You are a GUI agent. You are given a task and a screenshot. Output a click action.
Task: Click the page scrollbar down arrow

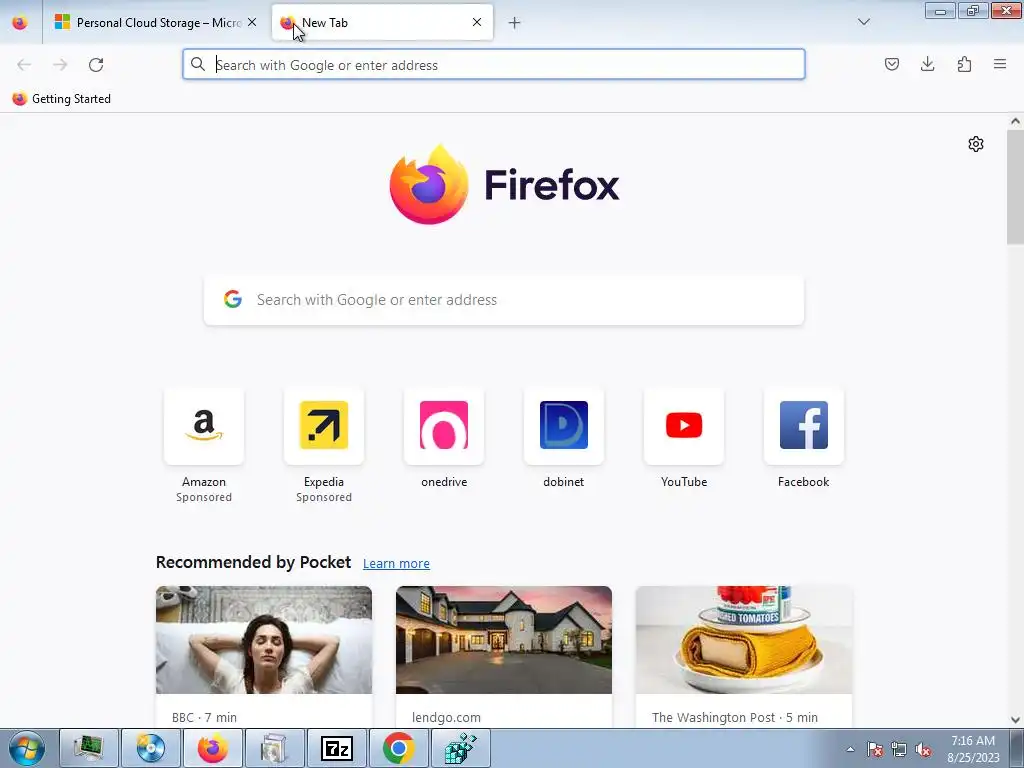[1015, 720]
